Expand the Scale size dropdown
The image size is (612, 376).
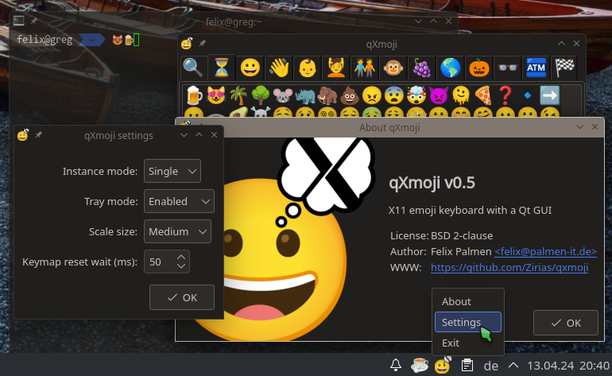[x=177, y=232]
